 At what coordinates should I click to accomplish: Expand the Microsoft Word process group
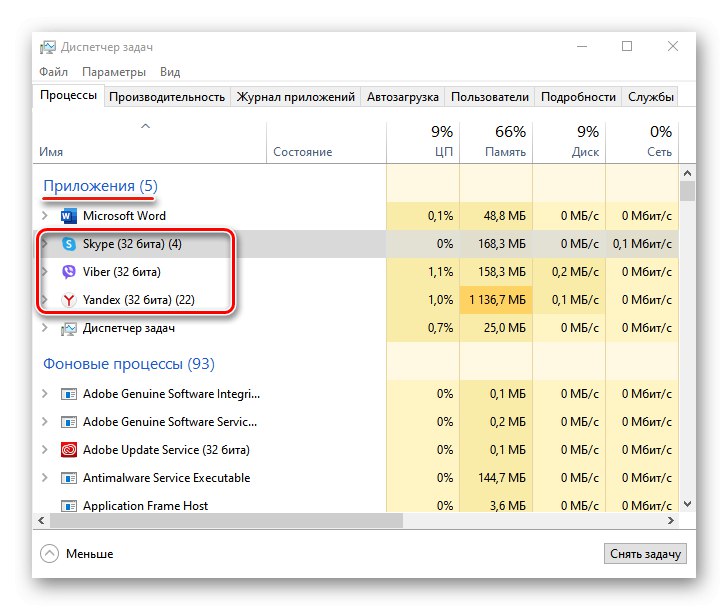pos(45,216)
